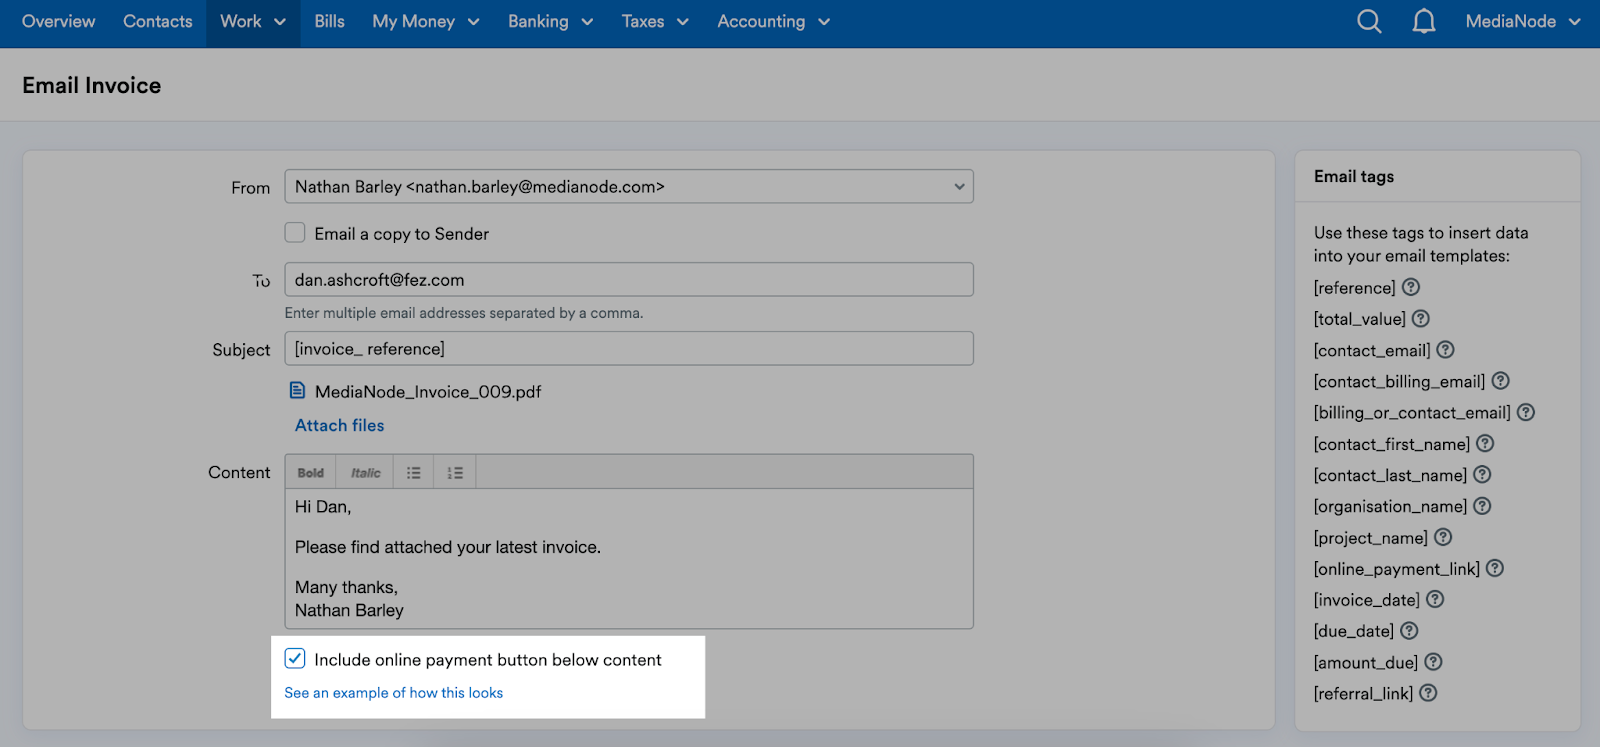The height and width of the screenshot is (747, 1600).
Task: Open help icon beside [due_date] tag
Action: click(1410, 630)
